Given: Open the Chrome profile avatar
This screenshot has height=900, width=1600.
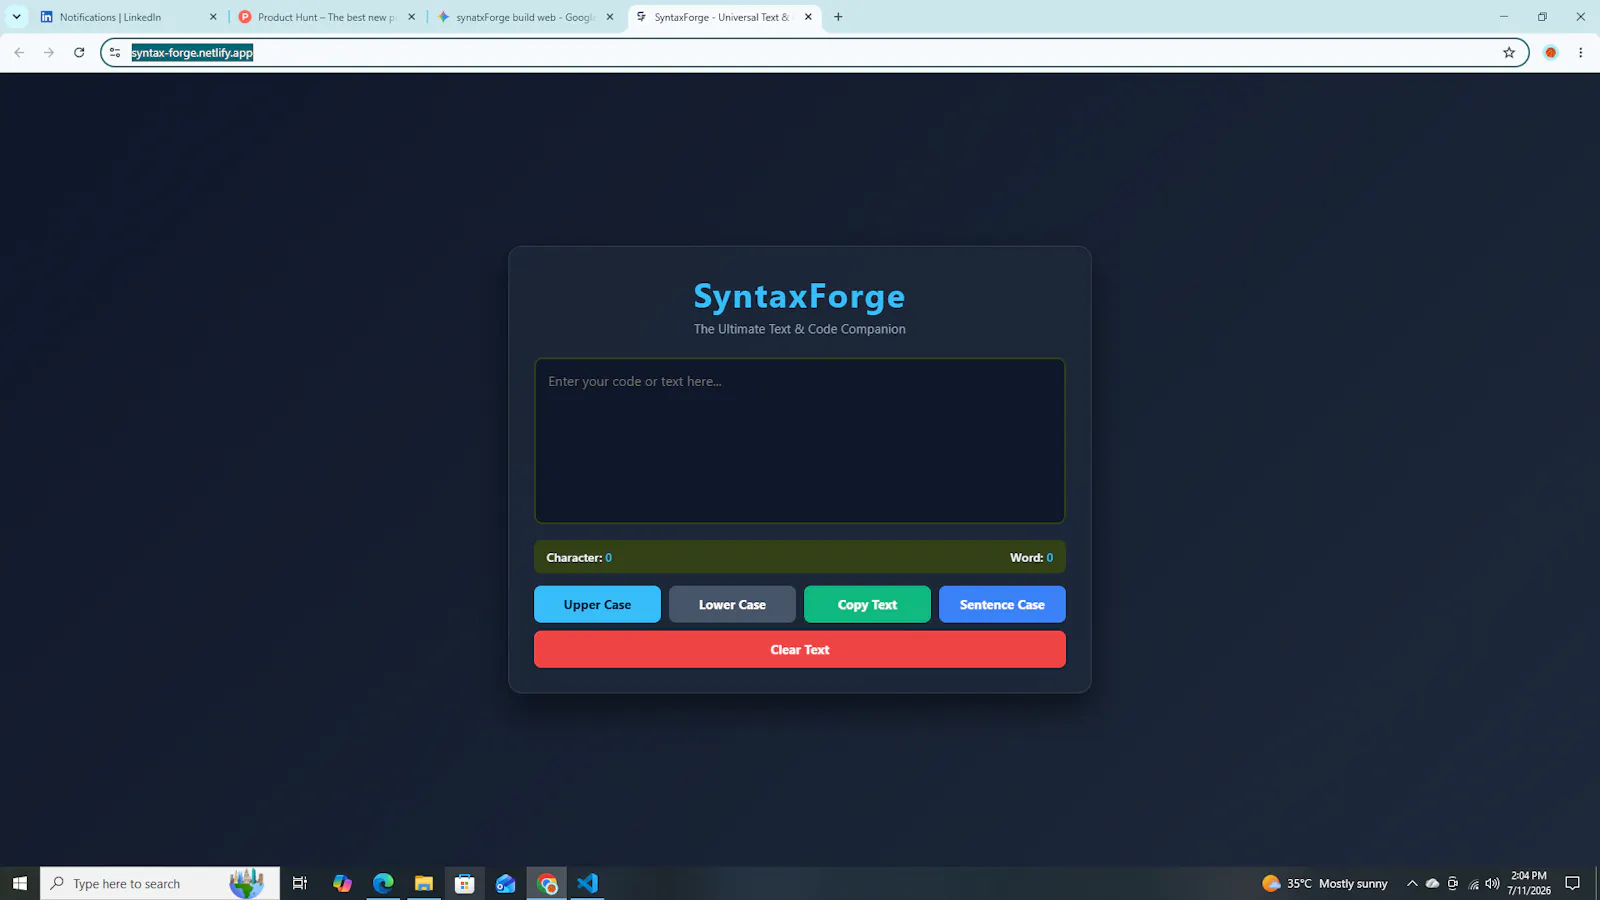Looking at the screenshot, I should click(1551, 52).
